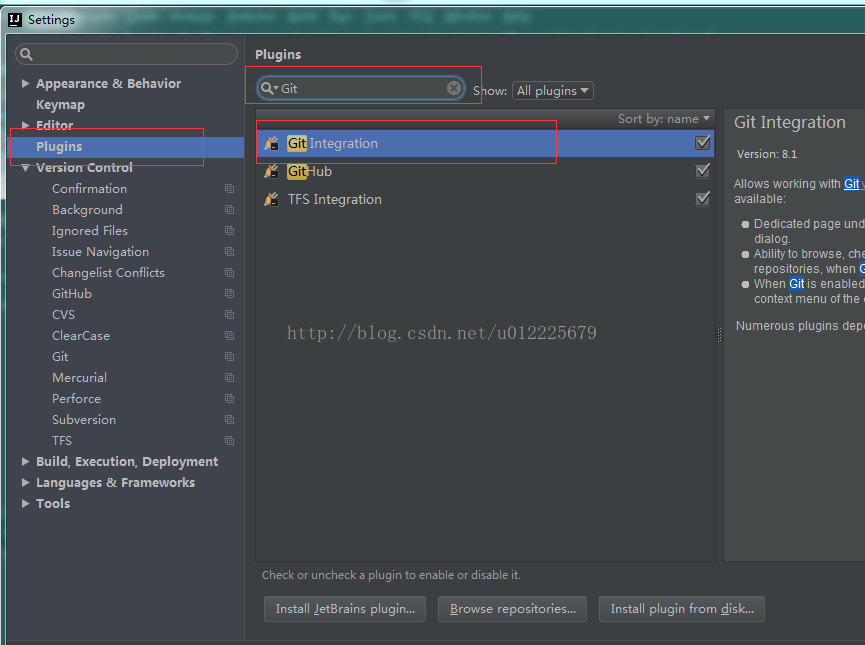Expand the Appearance & Behavior section

[x=25, y=83]
